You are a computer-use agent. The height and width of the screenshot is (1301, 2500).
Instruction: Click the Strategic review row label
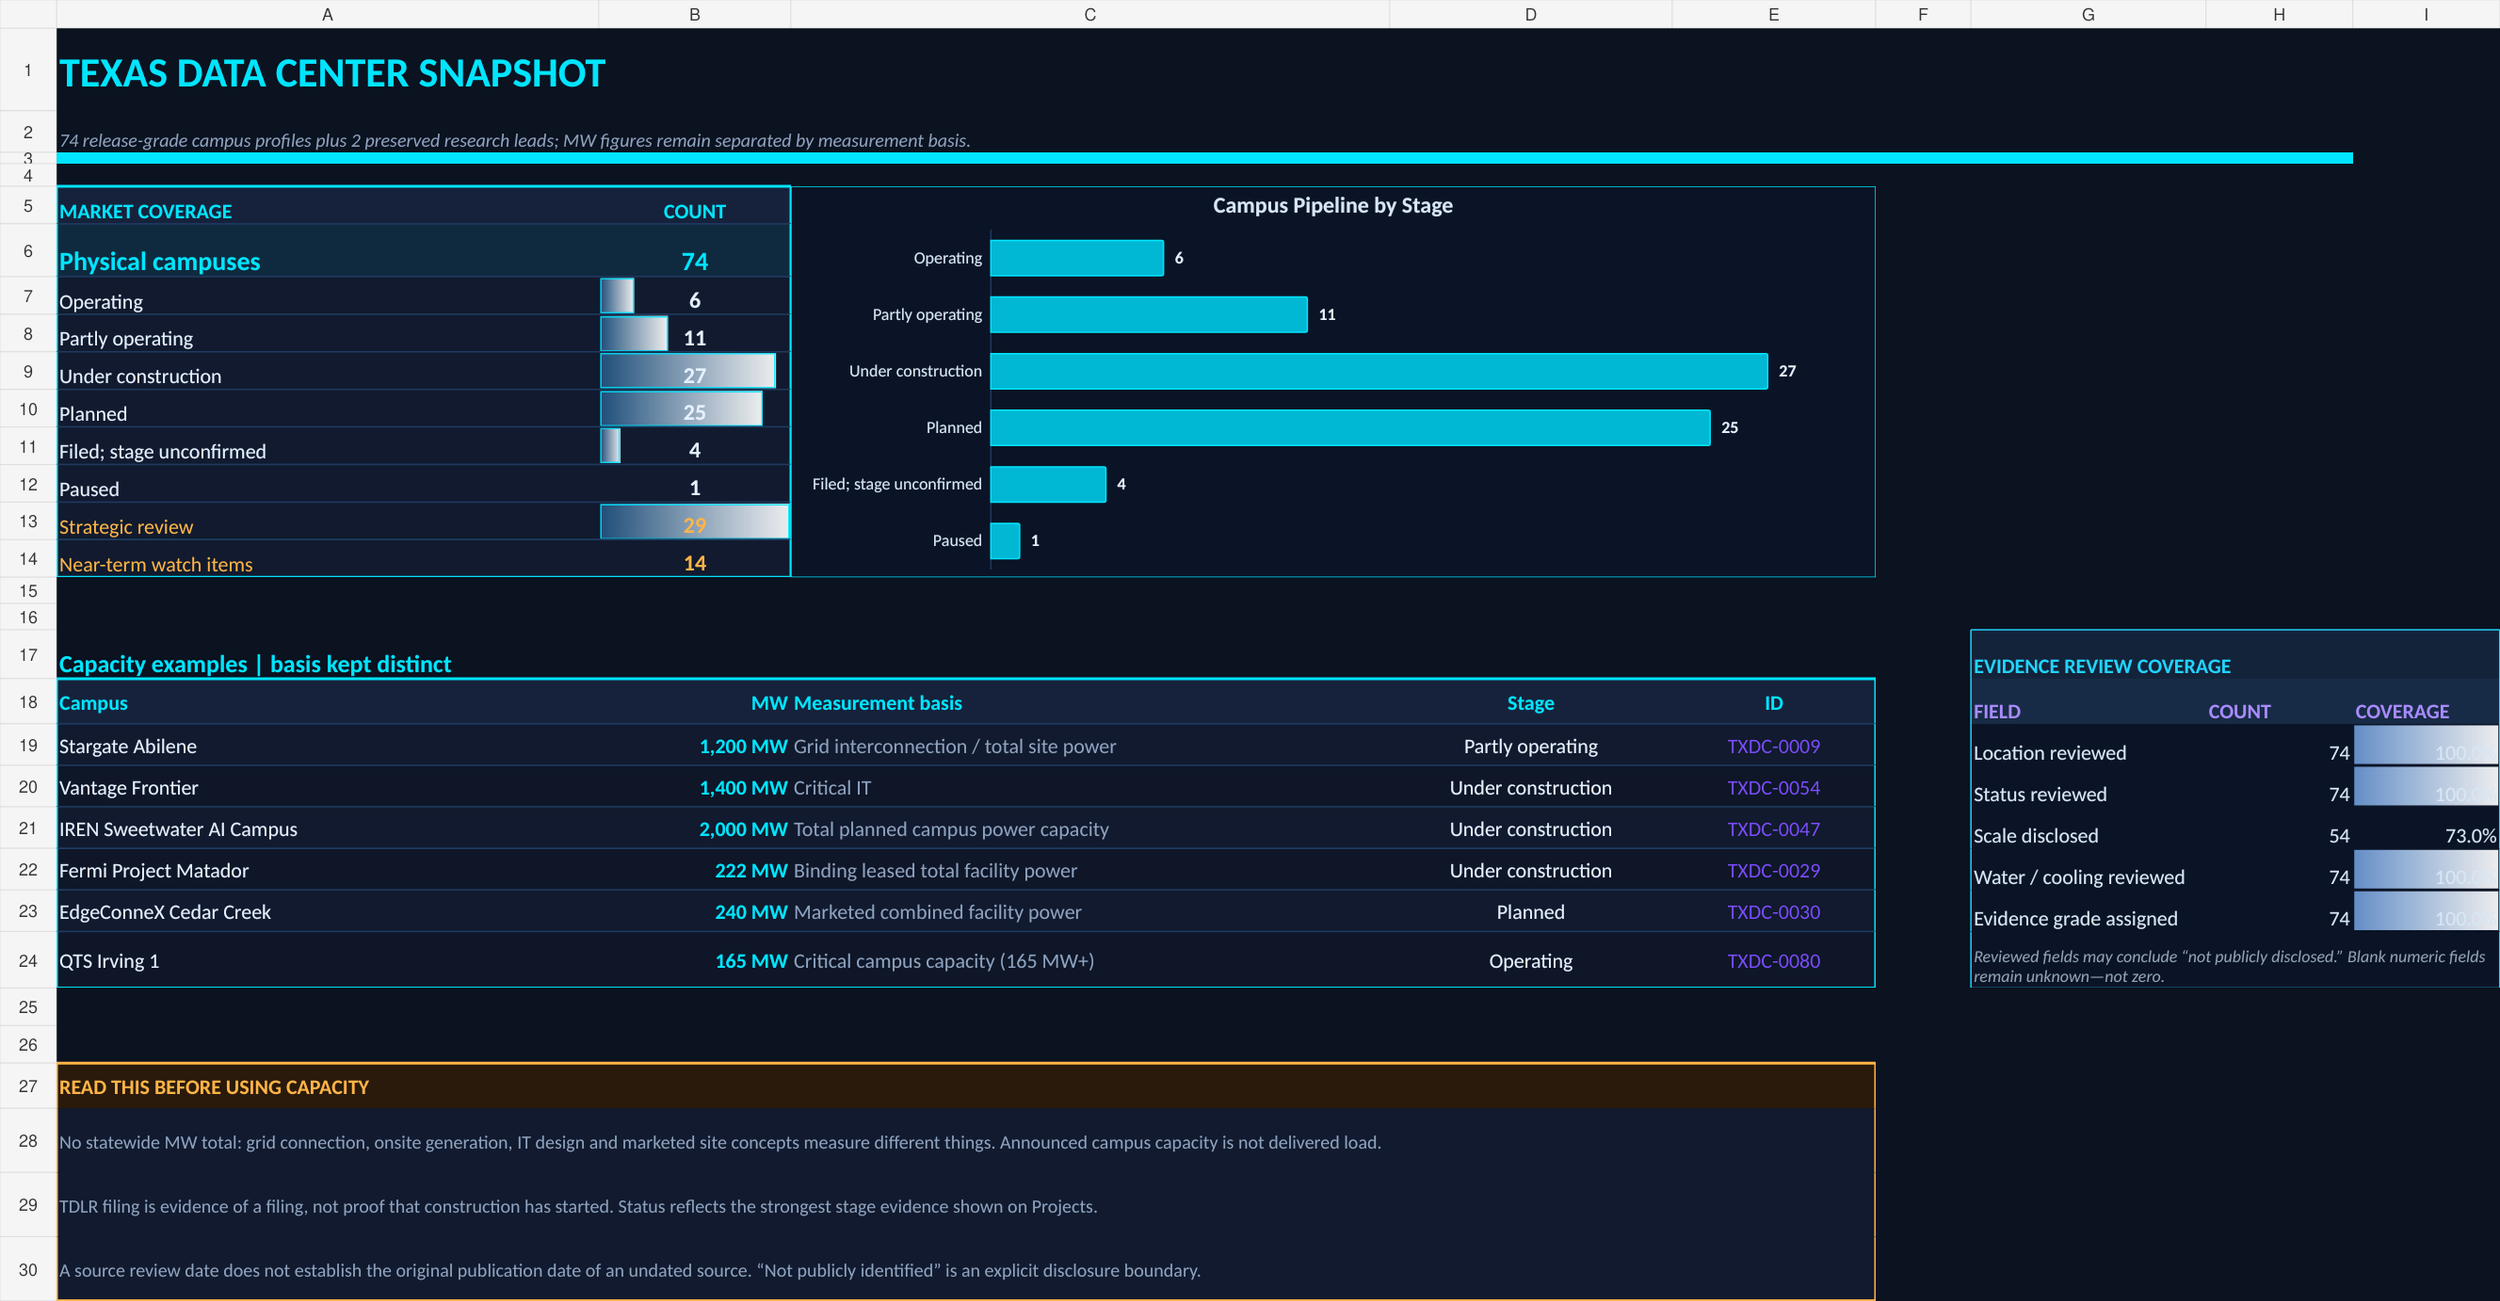pyautogui.click(x=126, y=527)
